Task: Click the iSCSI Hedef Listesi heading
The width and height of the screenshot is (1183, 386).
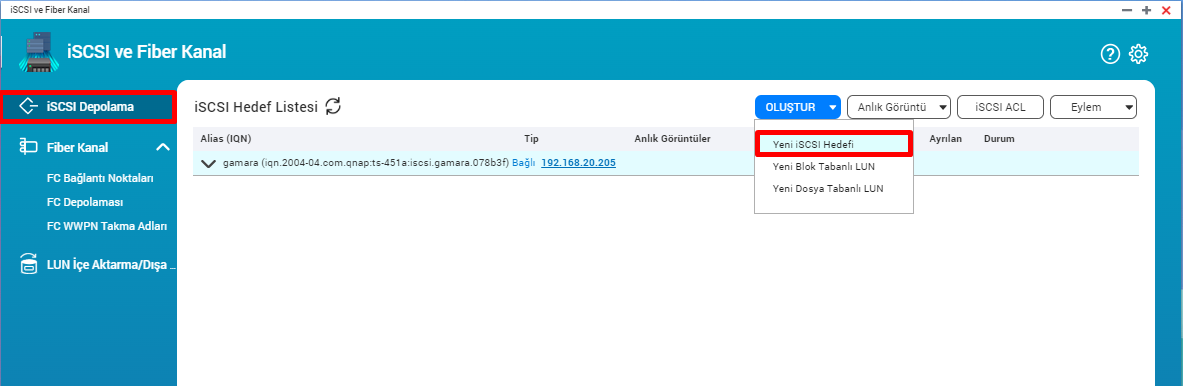Action: (256, 107)
